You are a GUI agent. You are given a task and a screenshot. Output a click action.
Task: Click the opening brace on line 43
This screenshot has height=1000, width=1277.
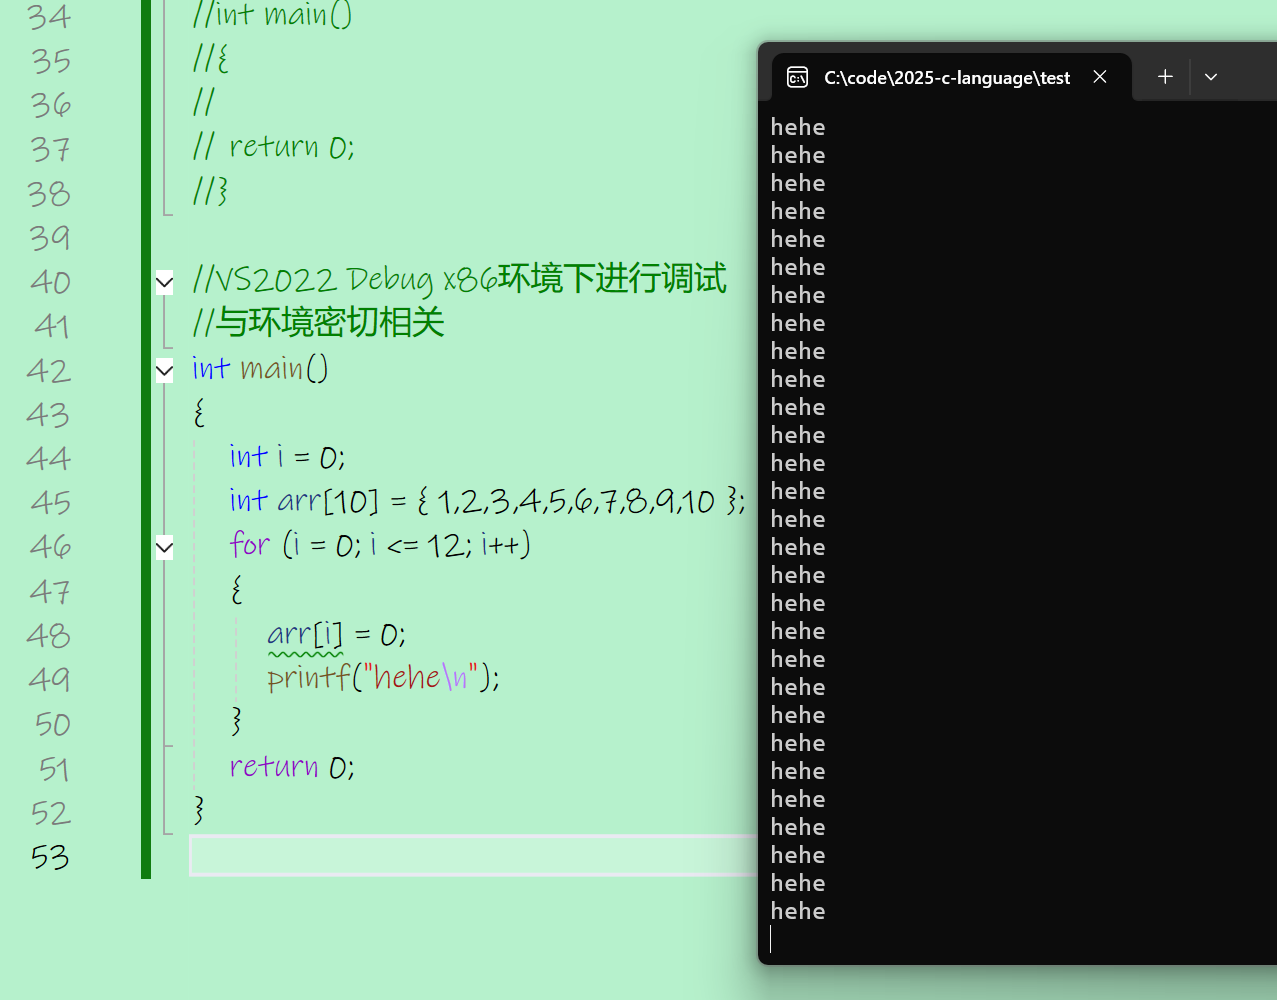(199, 412)
